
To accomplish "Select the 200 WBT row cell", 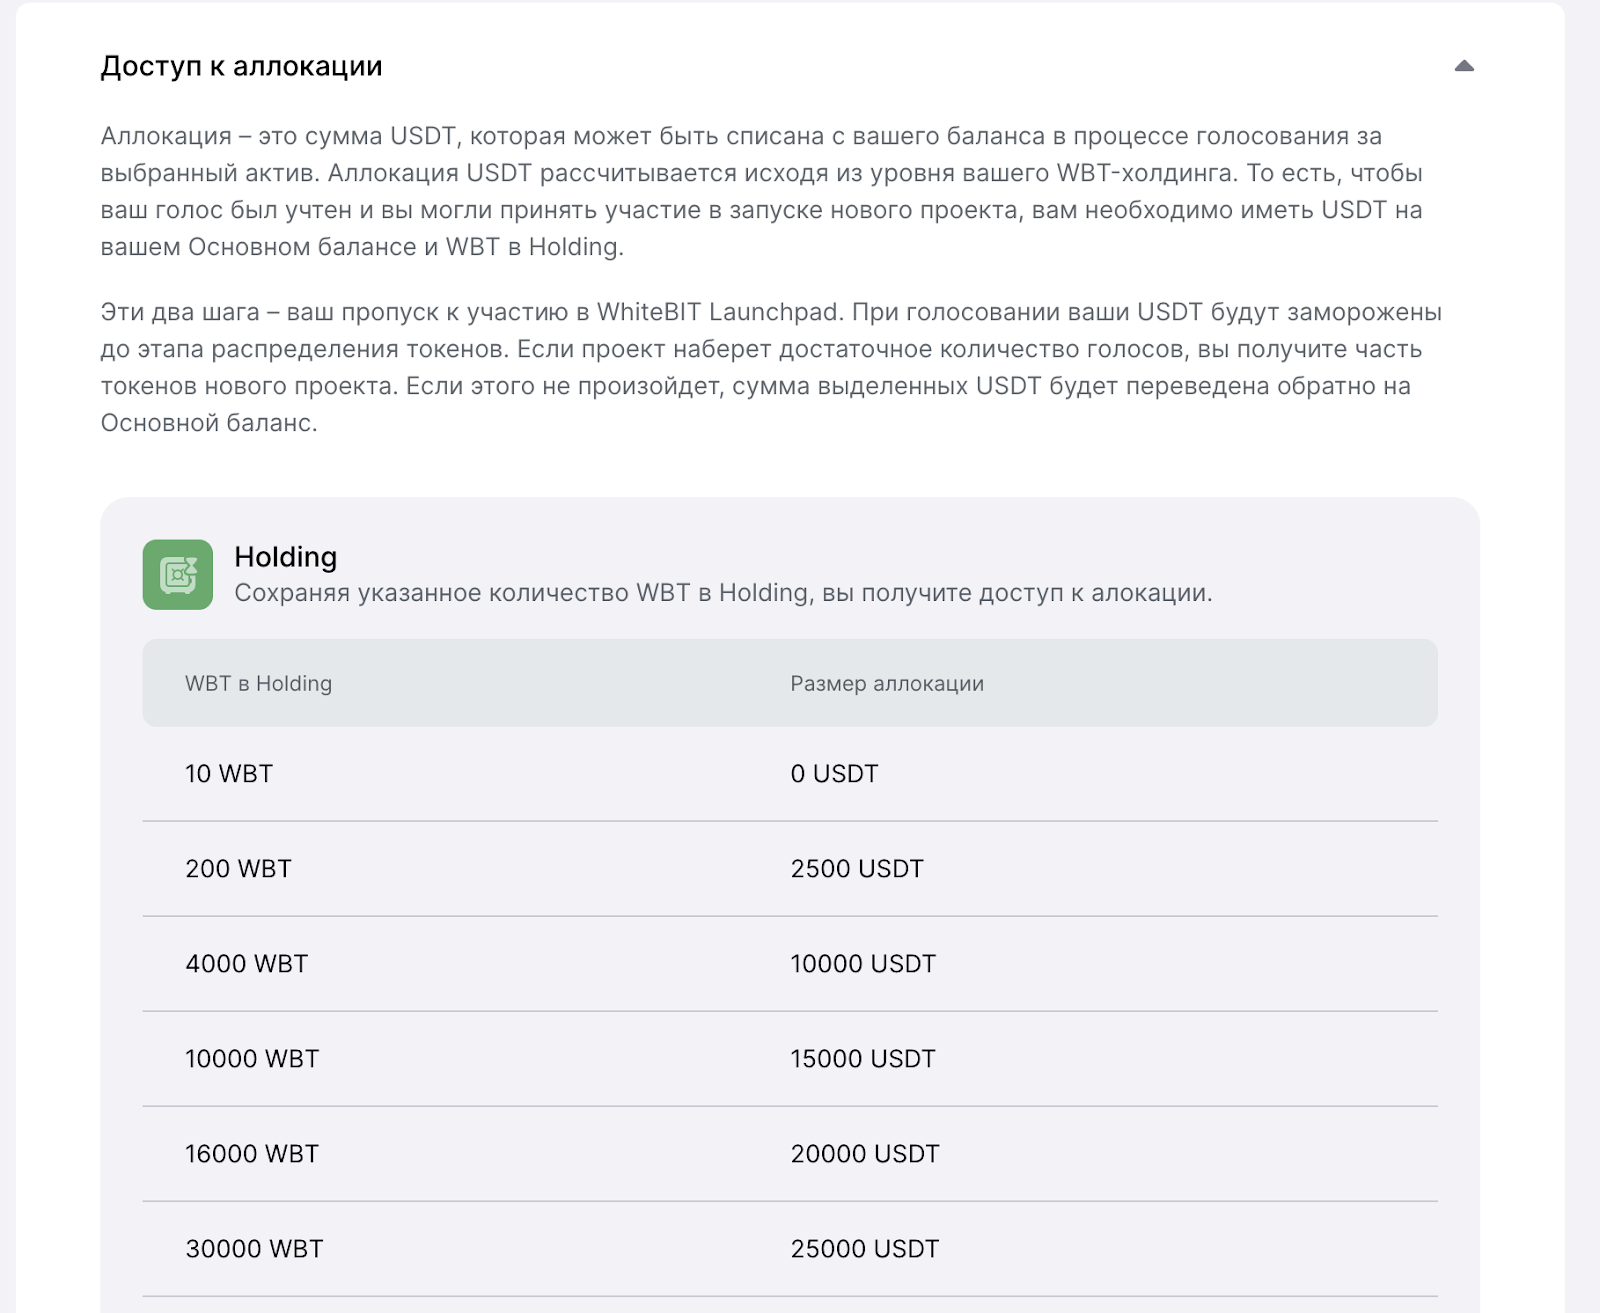I will pyautogui.click(x=238, y=869).
